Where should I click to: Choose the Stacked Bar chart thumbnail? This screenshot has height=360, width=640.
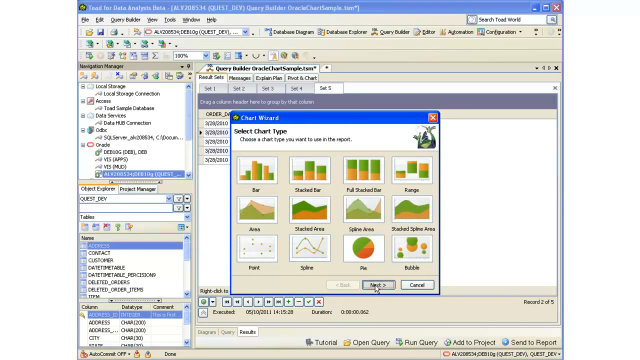pyautogui.click(x=309, y=170)
